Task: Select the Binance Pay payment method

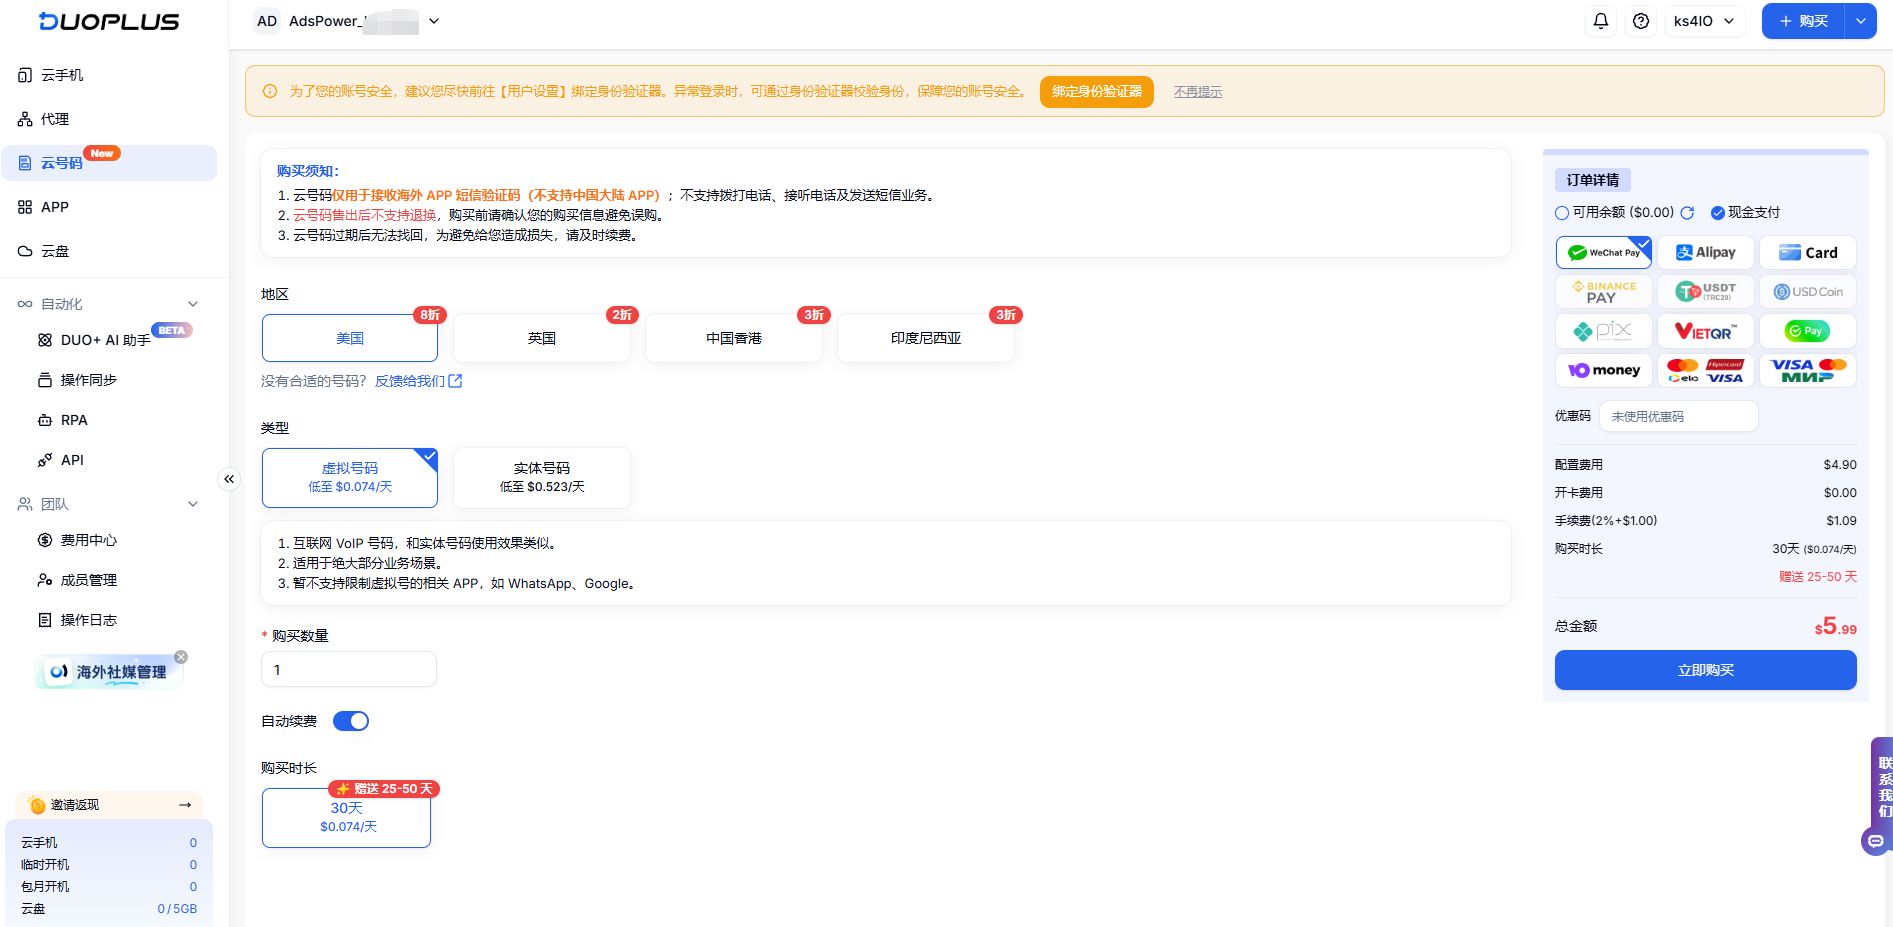Action: [1603, 291]
